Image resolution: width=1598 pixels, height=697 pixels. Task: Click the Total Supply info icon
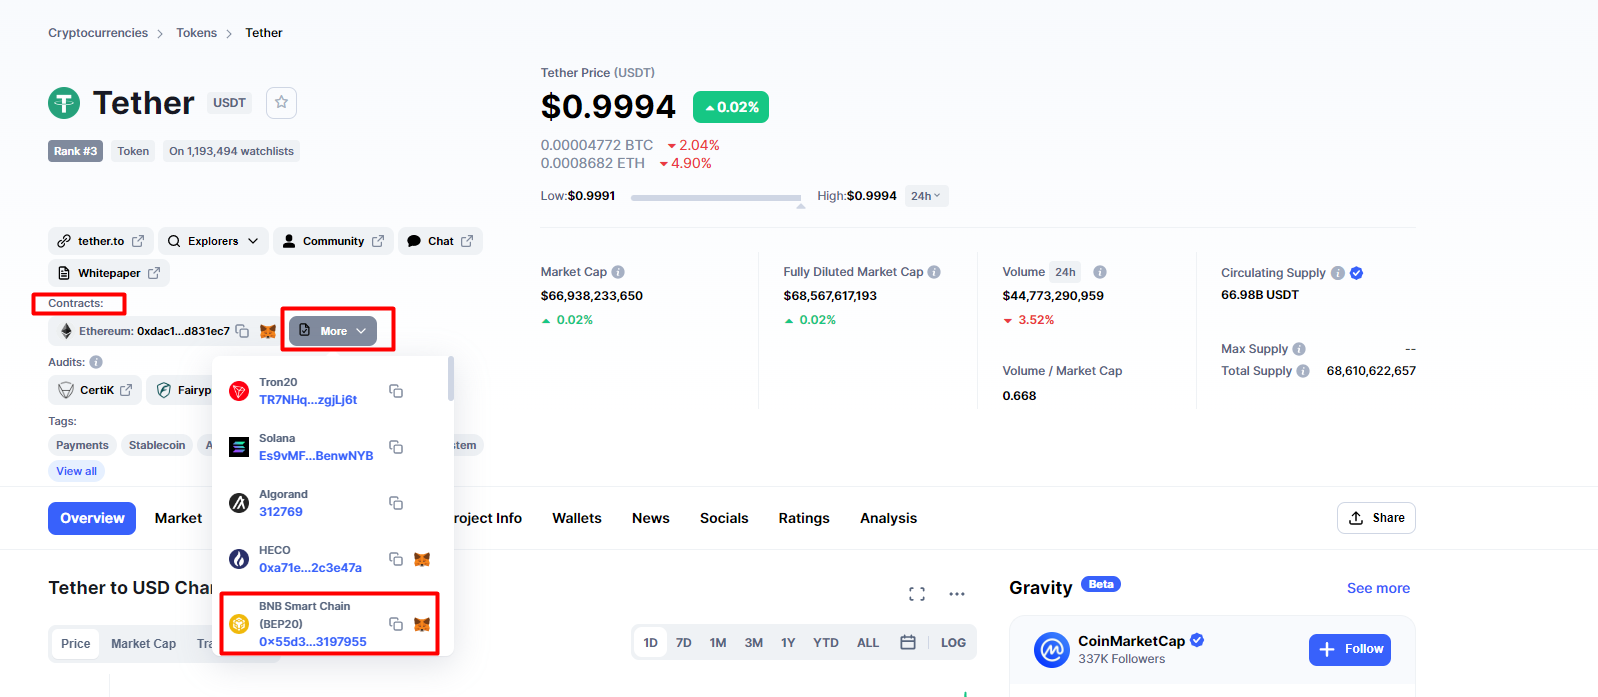(1303, 371)
